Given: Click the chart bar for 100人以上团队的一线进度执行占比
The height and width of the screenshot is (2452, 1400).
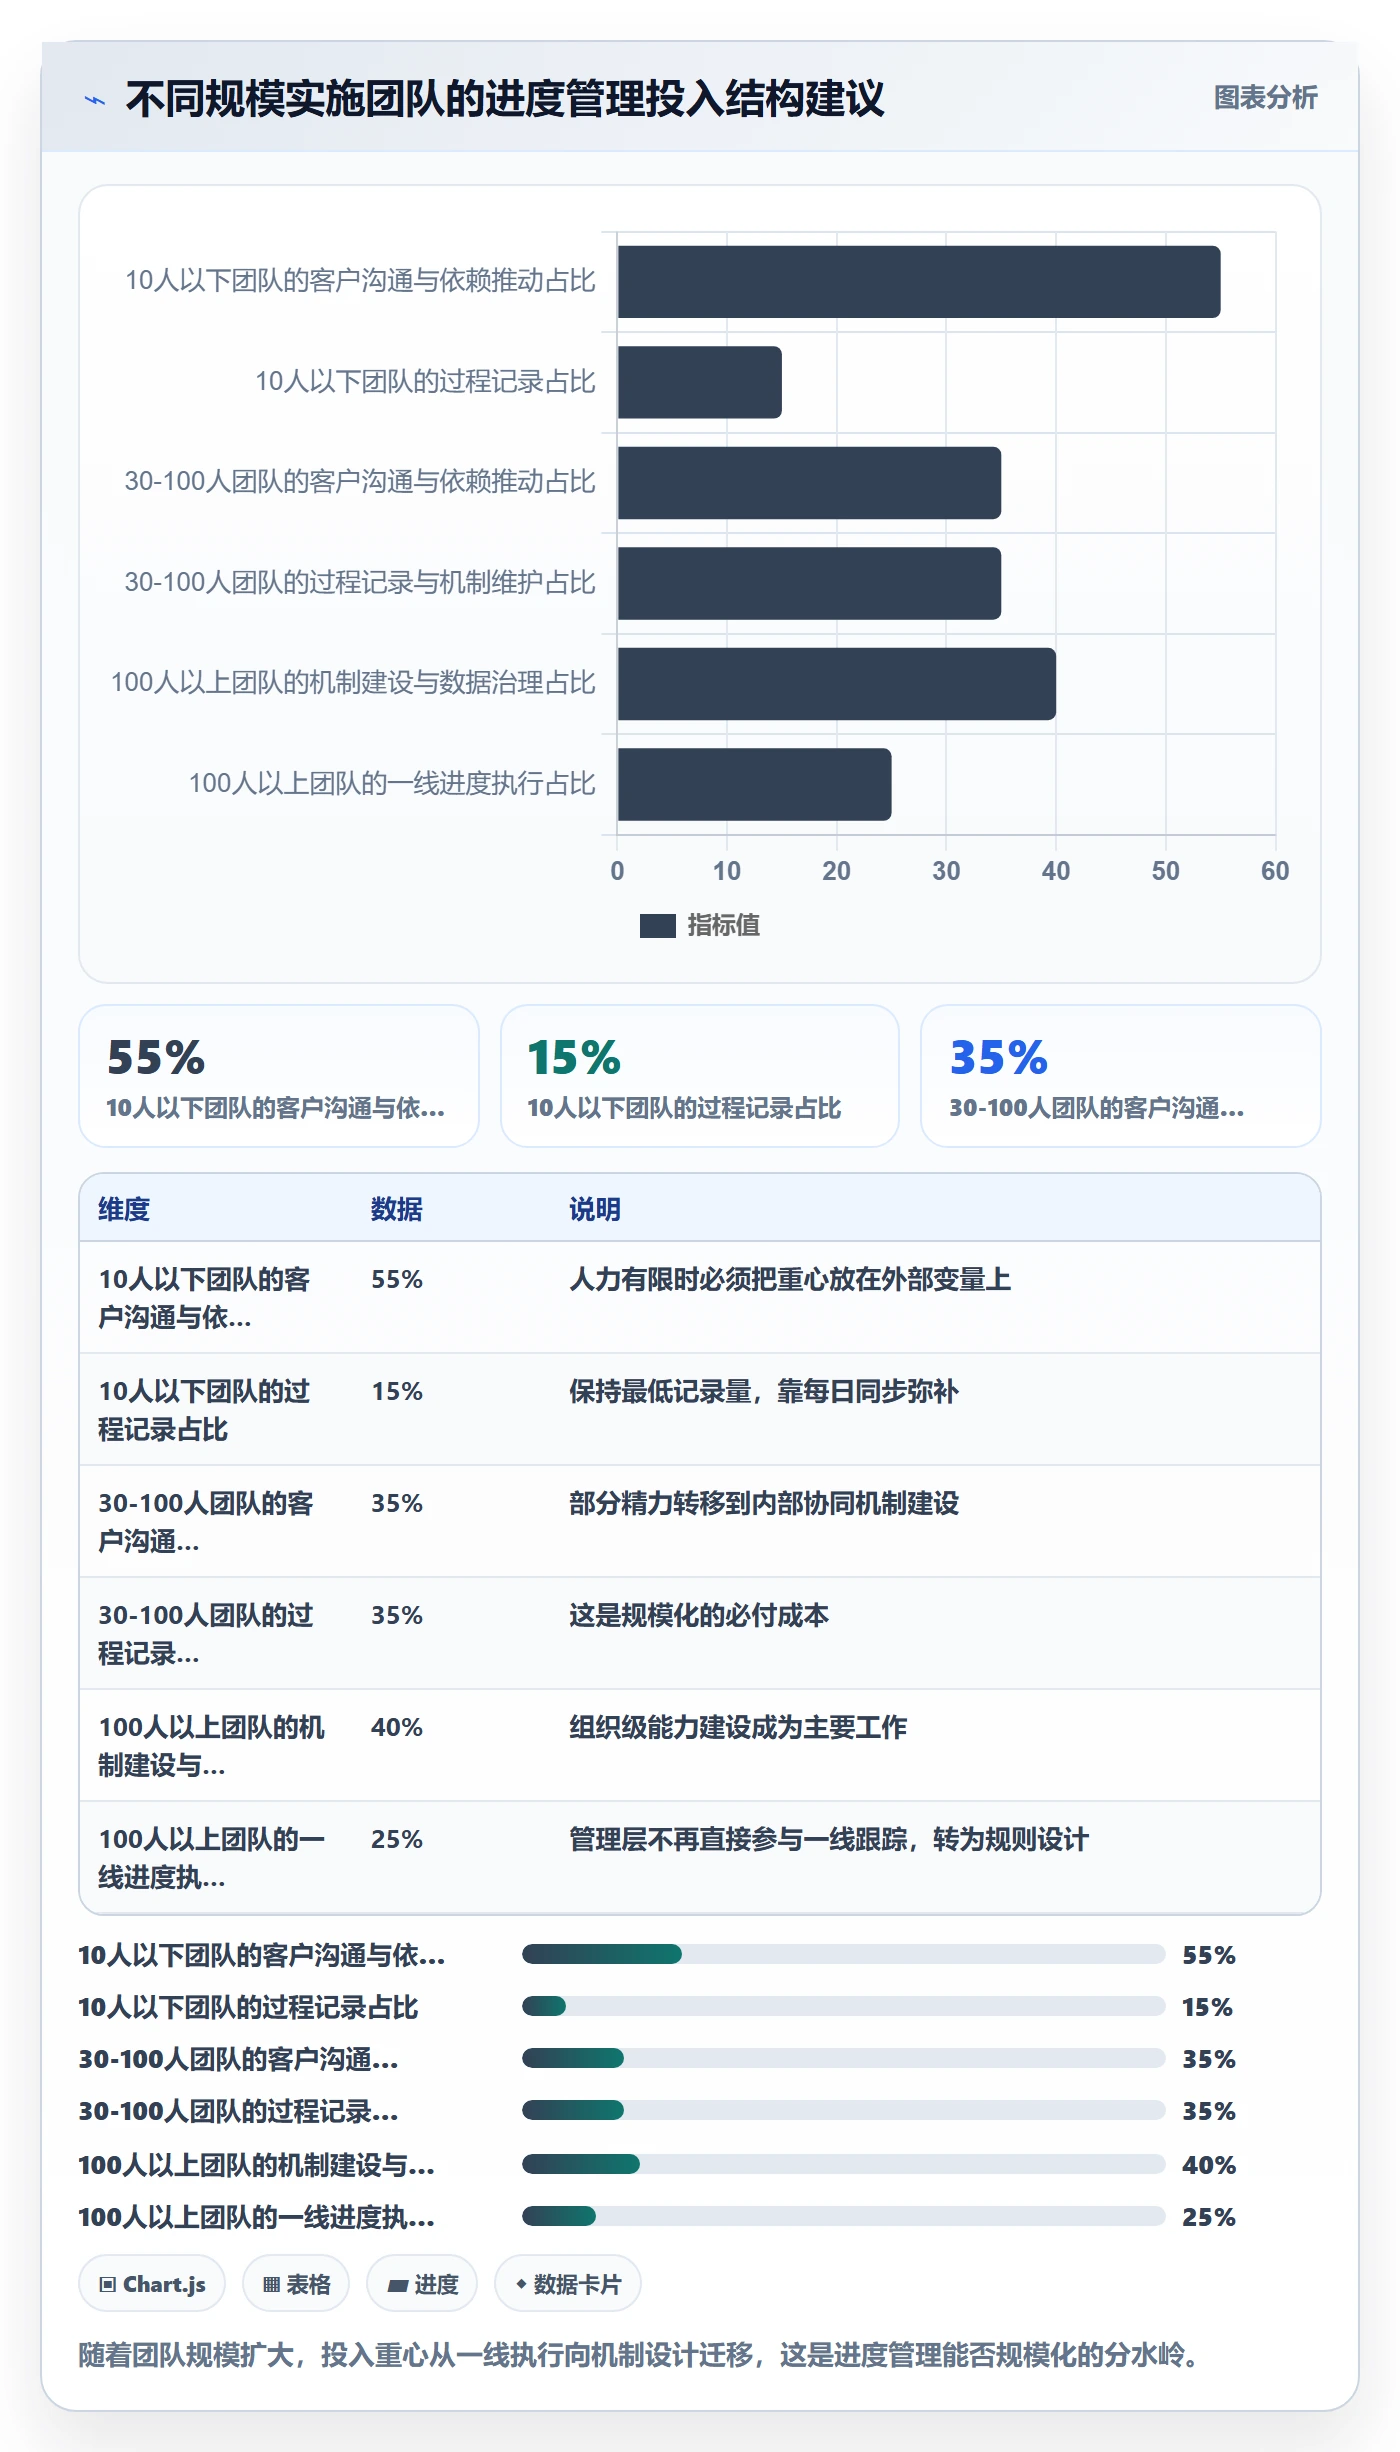Looking at the screenshot, I should pyautogui.click(x=754, y=784).
